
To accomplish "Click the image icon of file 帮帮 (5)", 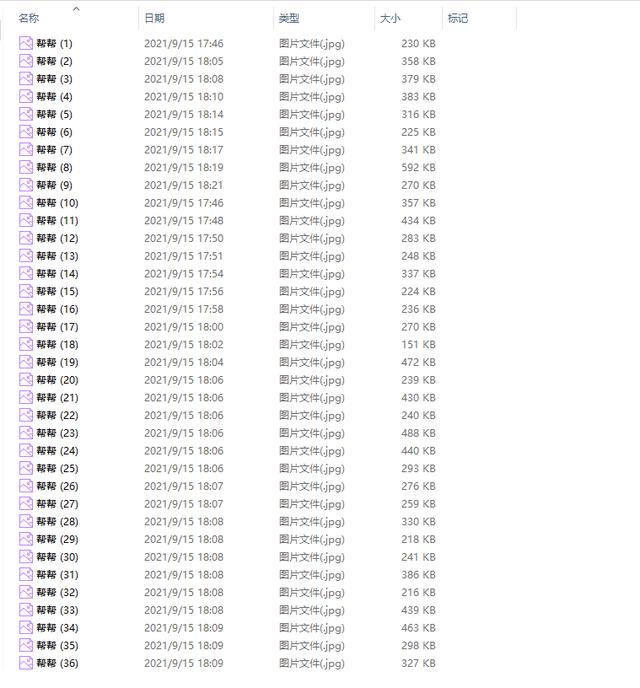I will (x=26, y=114).
